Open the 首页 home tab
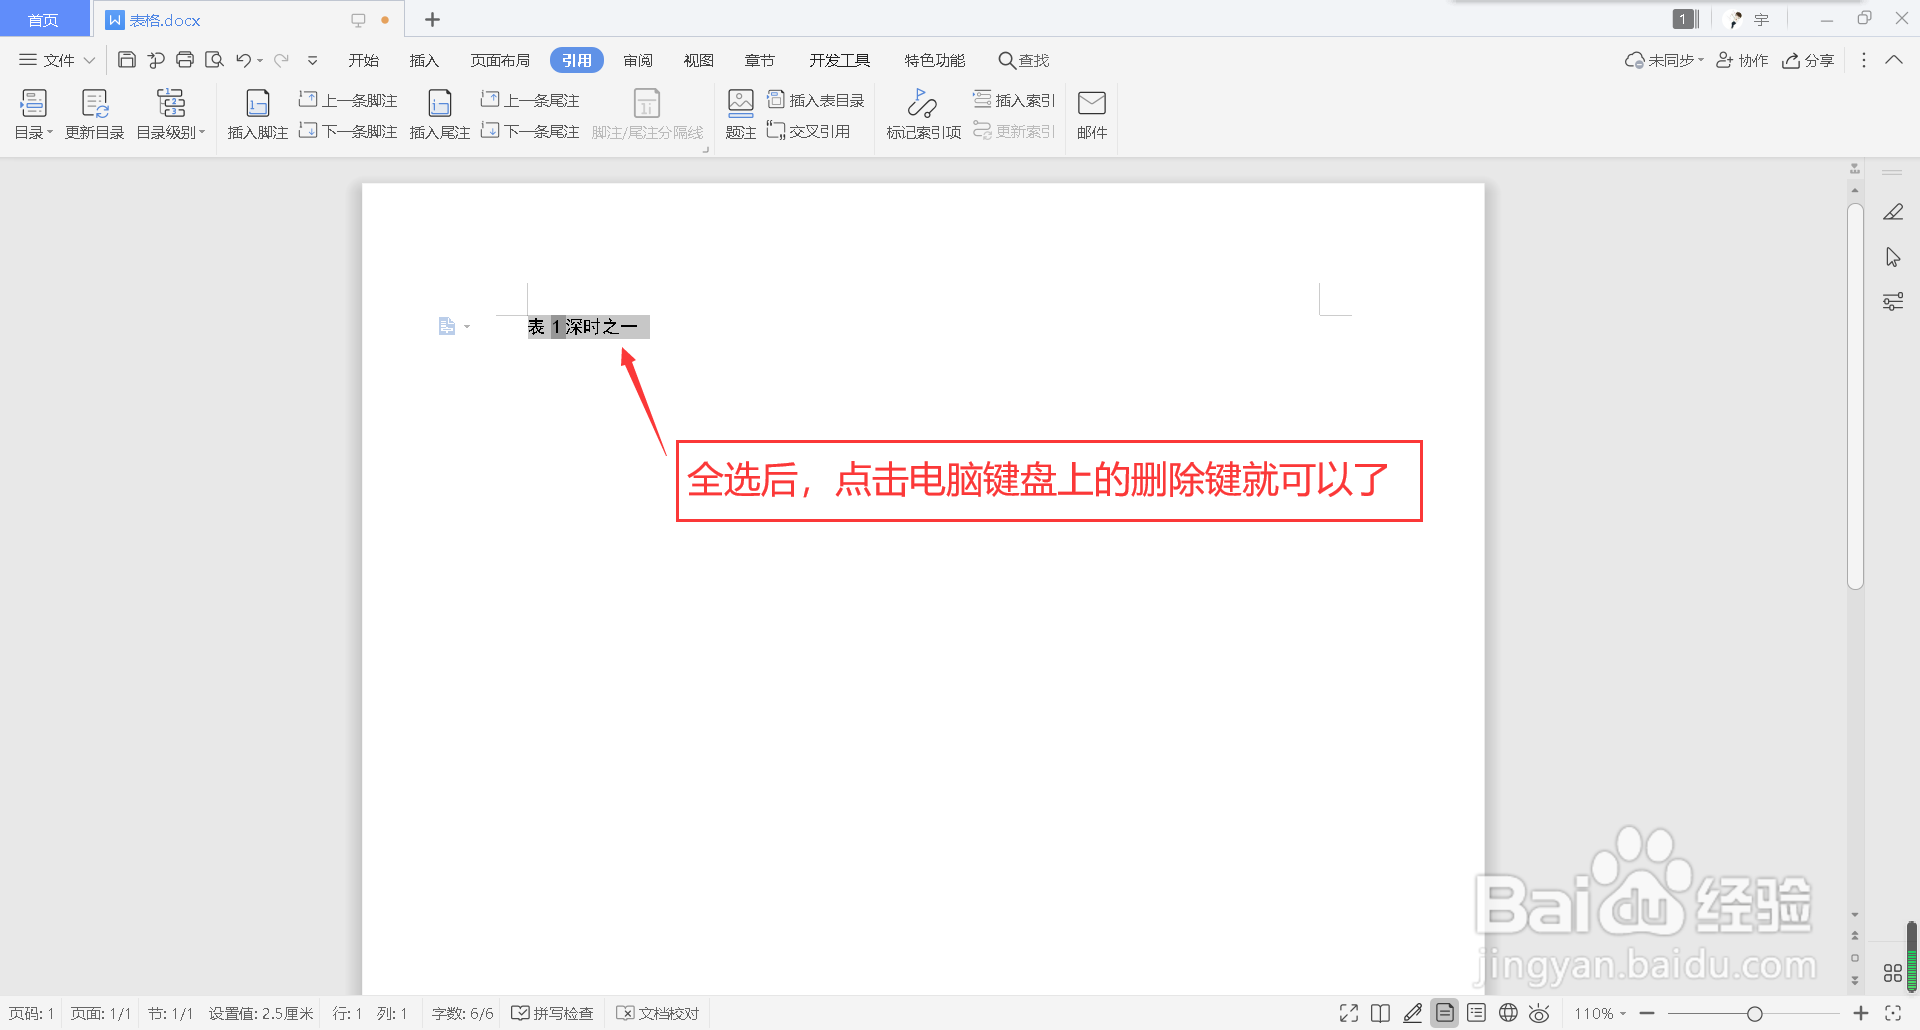Viewport: 1920px width, 1030px height. [43, 20]
